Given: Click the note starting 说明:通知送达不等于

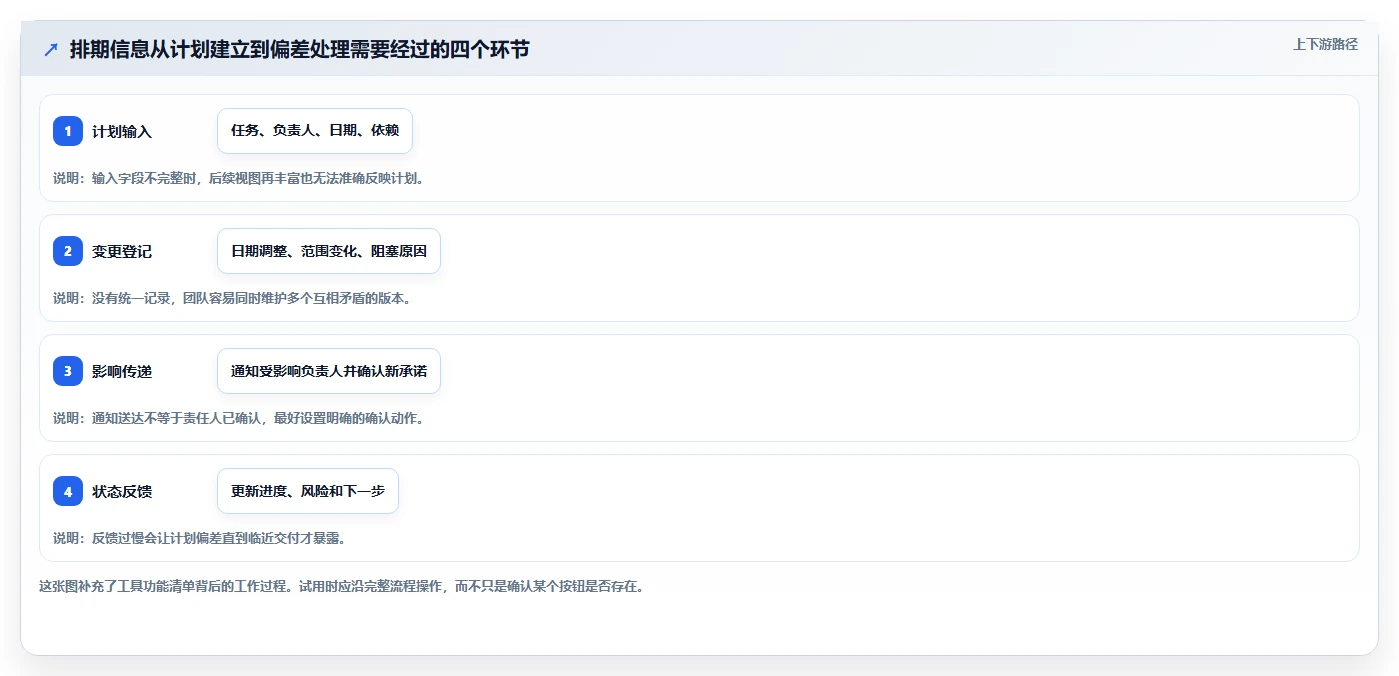Looking at the screenshot, I should click(238, 418).
